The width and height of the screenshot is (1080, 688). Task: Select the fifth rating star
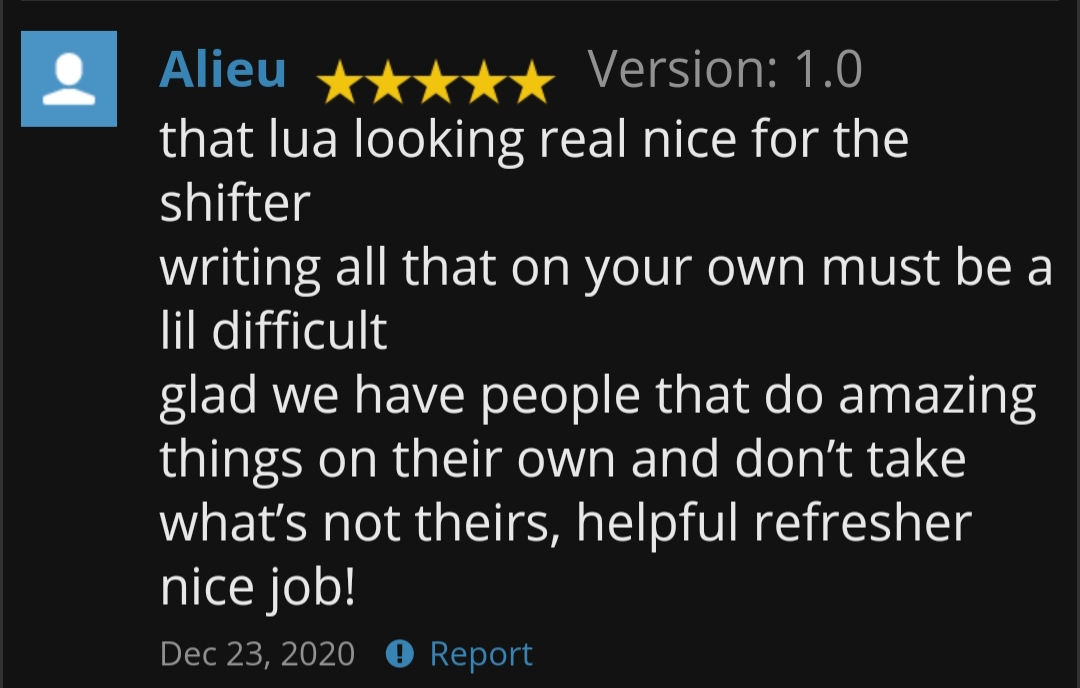click(532, 81)
